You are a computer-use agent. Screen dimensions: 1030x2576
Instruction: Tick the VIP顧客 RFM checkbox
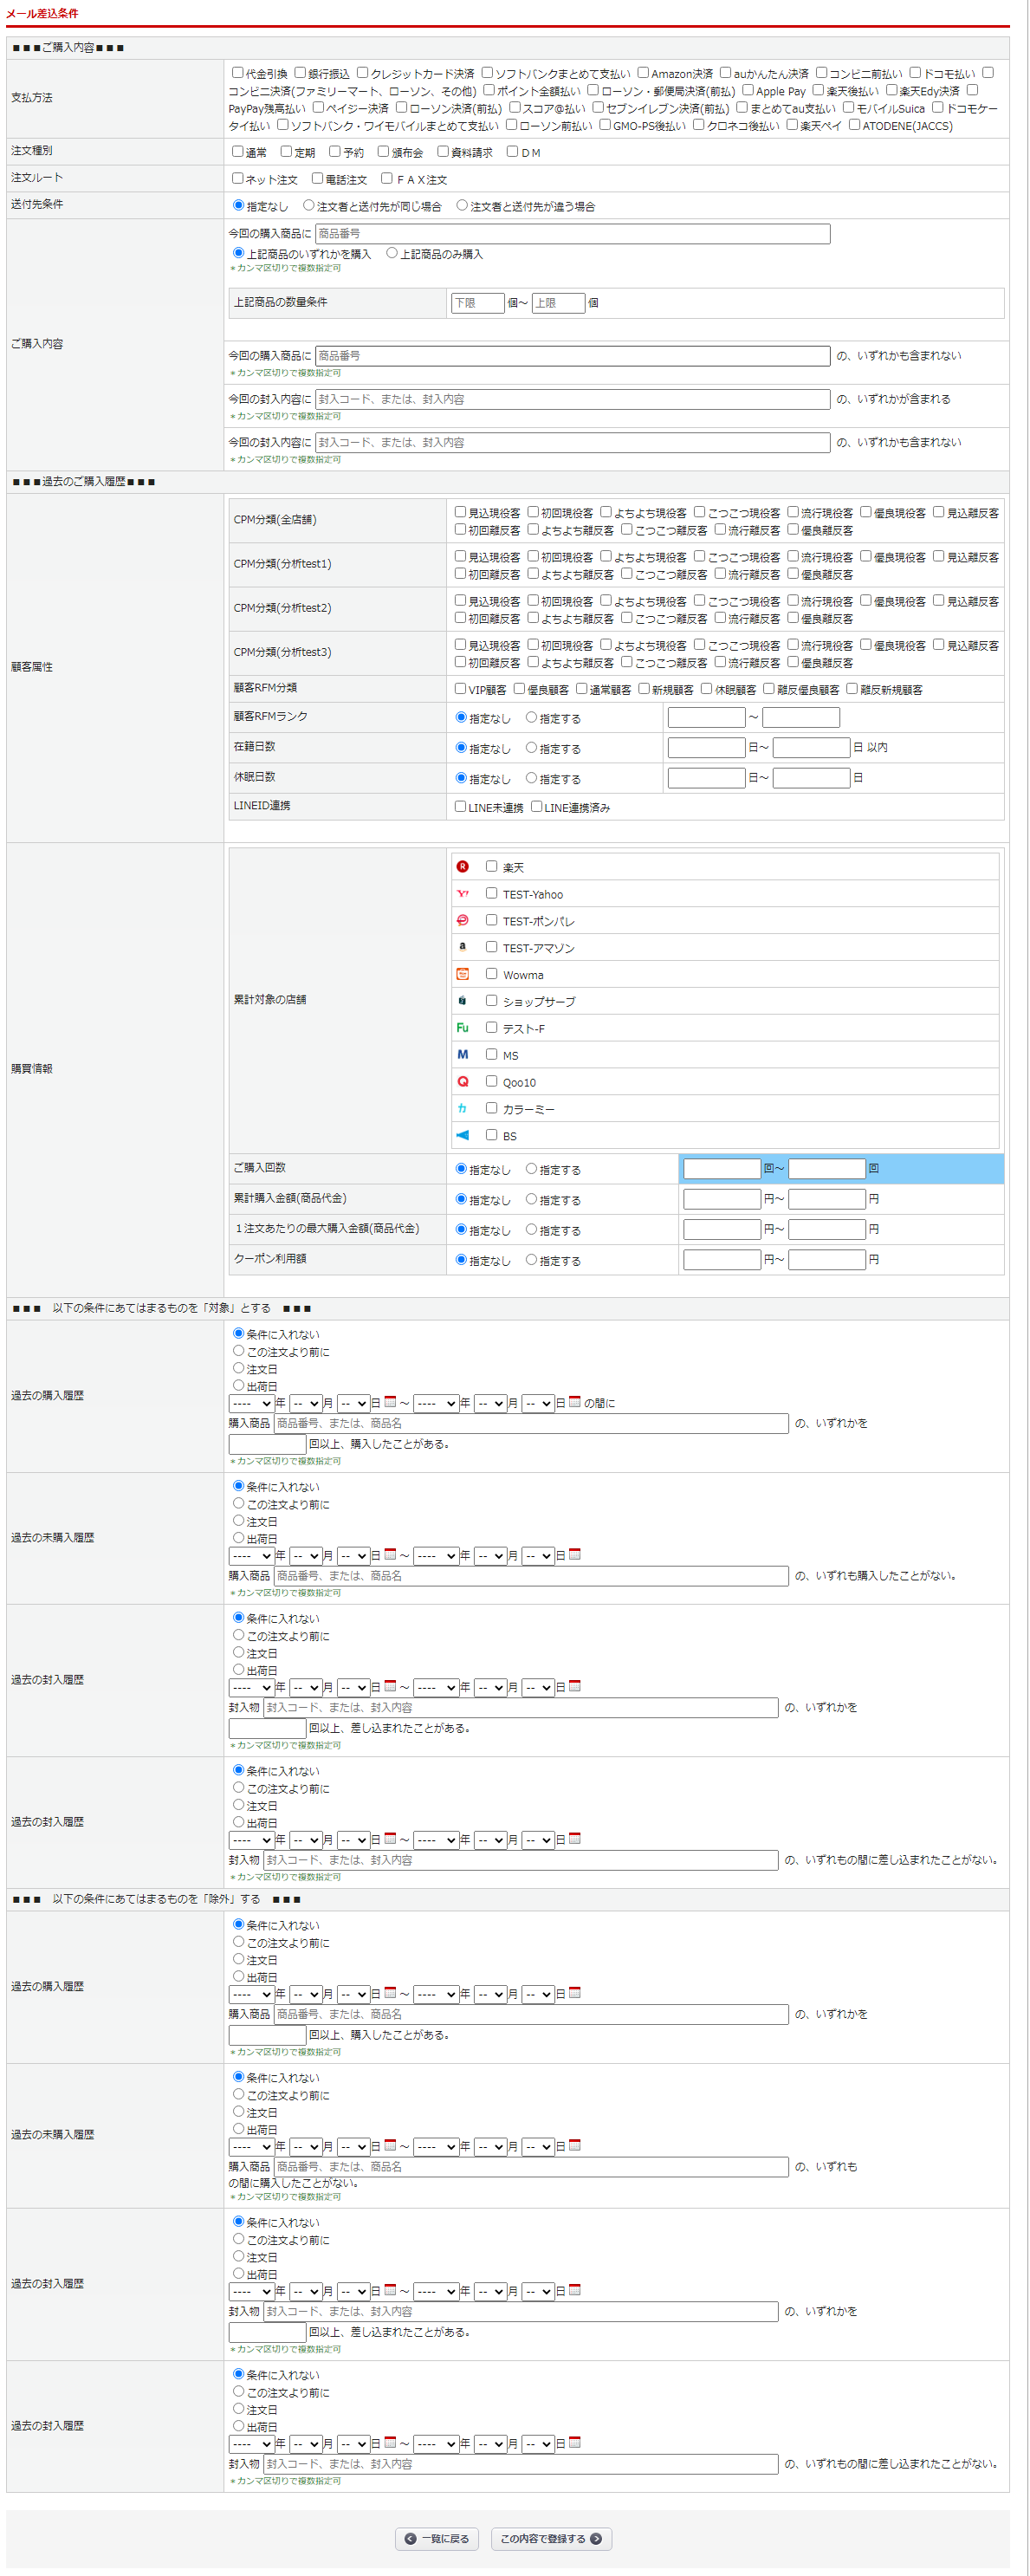tap(461, 688)
